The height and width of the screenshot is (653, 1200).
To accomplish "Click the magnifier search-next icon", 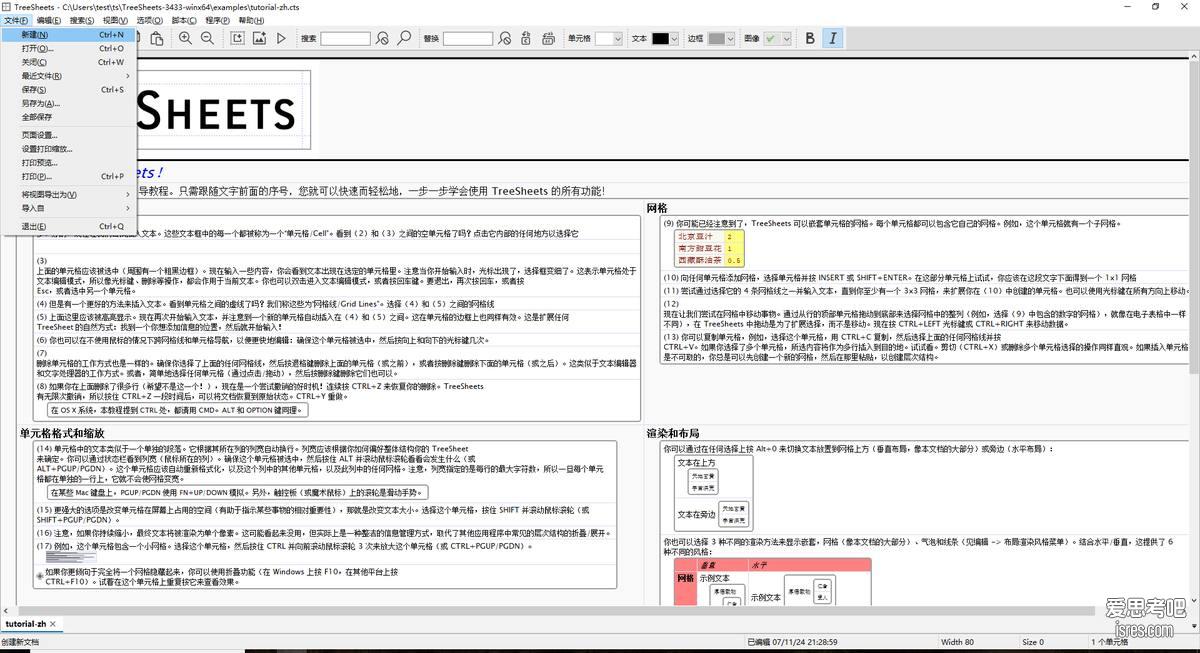I will [404, 38].
